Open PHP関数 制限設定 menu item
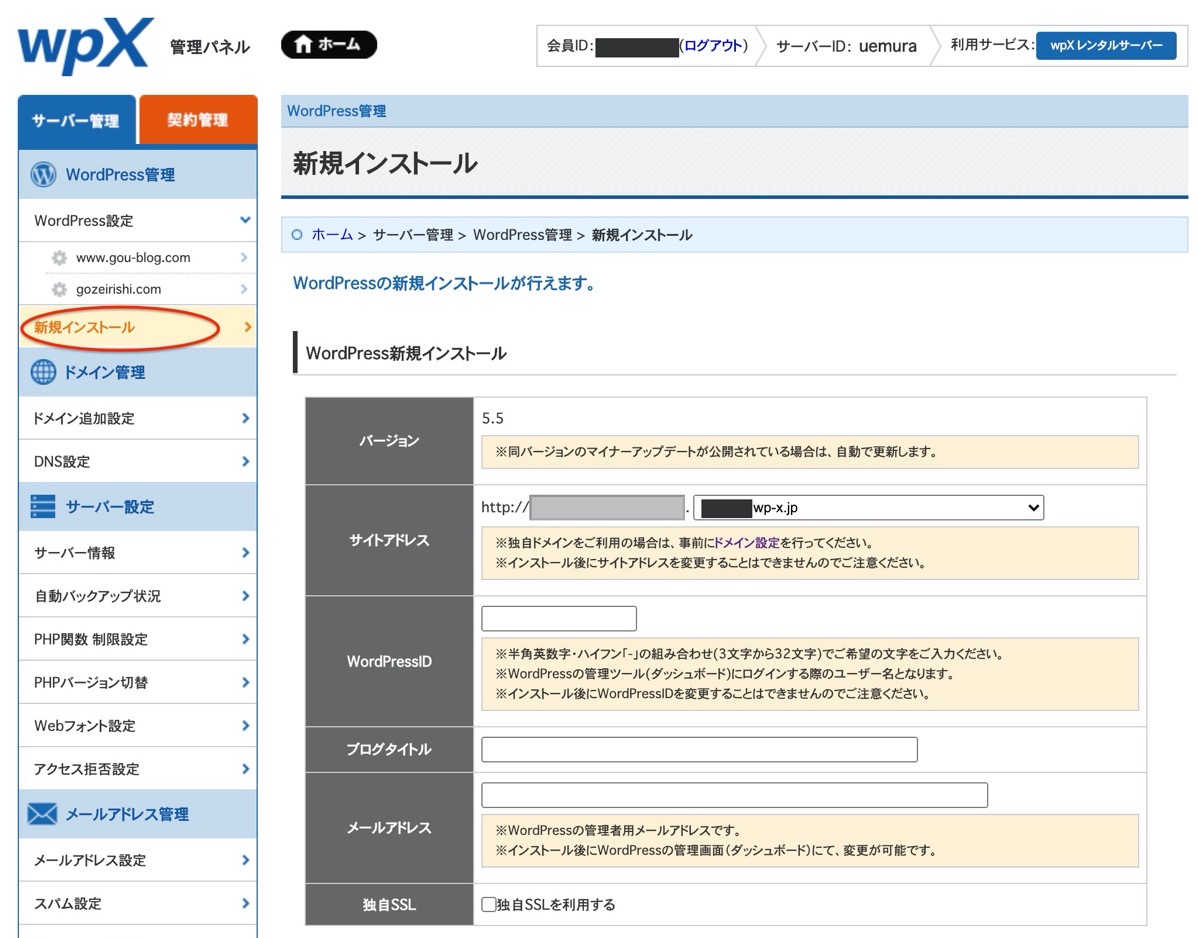1198x938 pixels. pos(138,639)
